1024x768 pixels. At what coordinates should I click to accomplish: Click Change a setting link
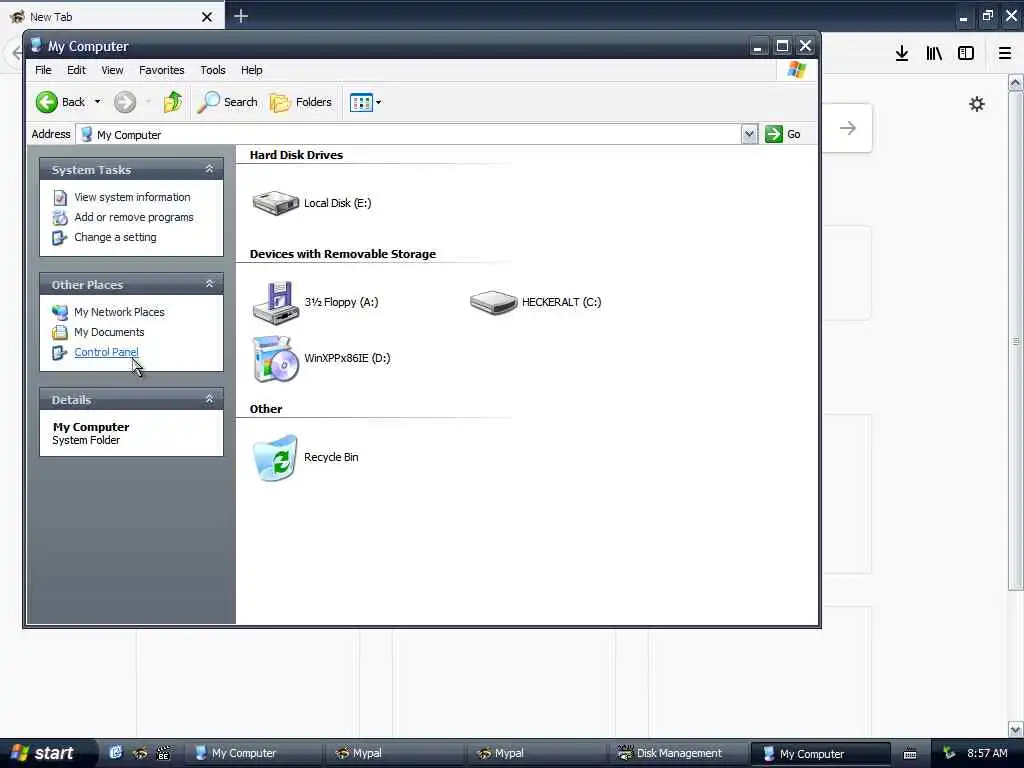[x=116, y=237]
